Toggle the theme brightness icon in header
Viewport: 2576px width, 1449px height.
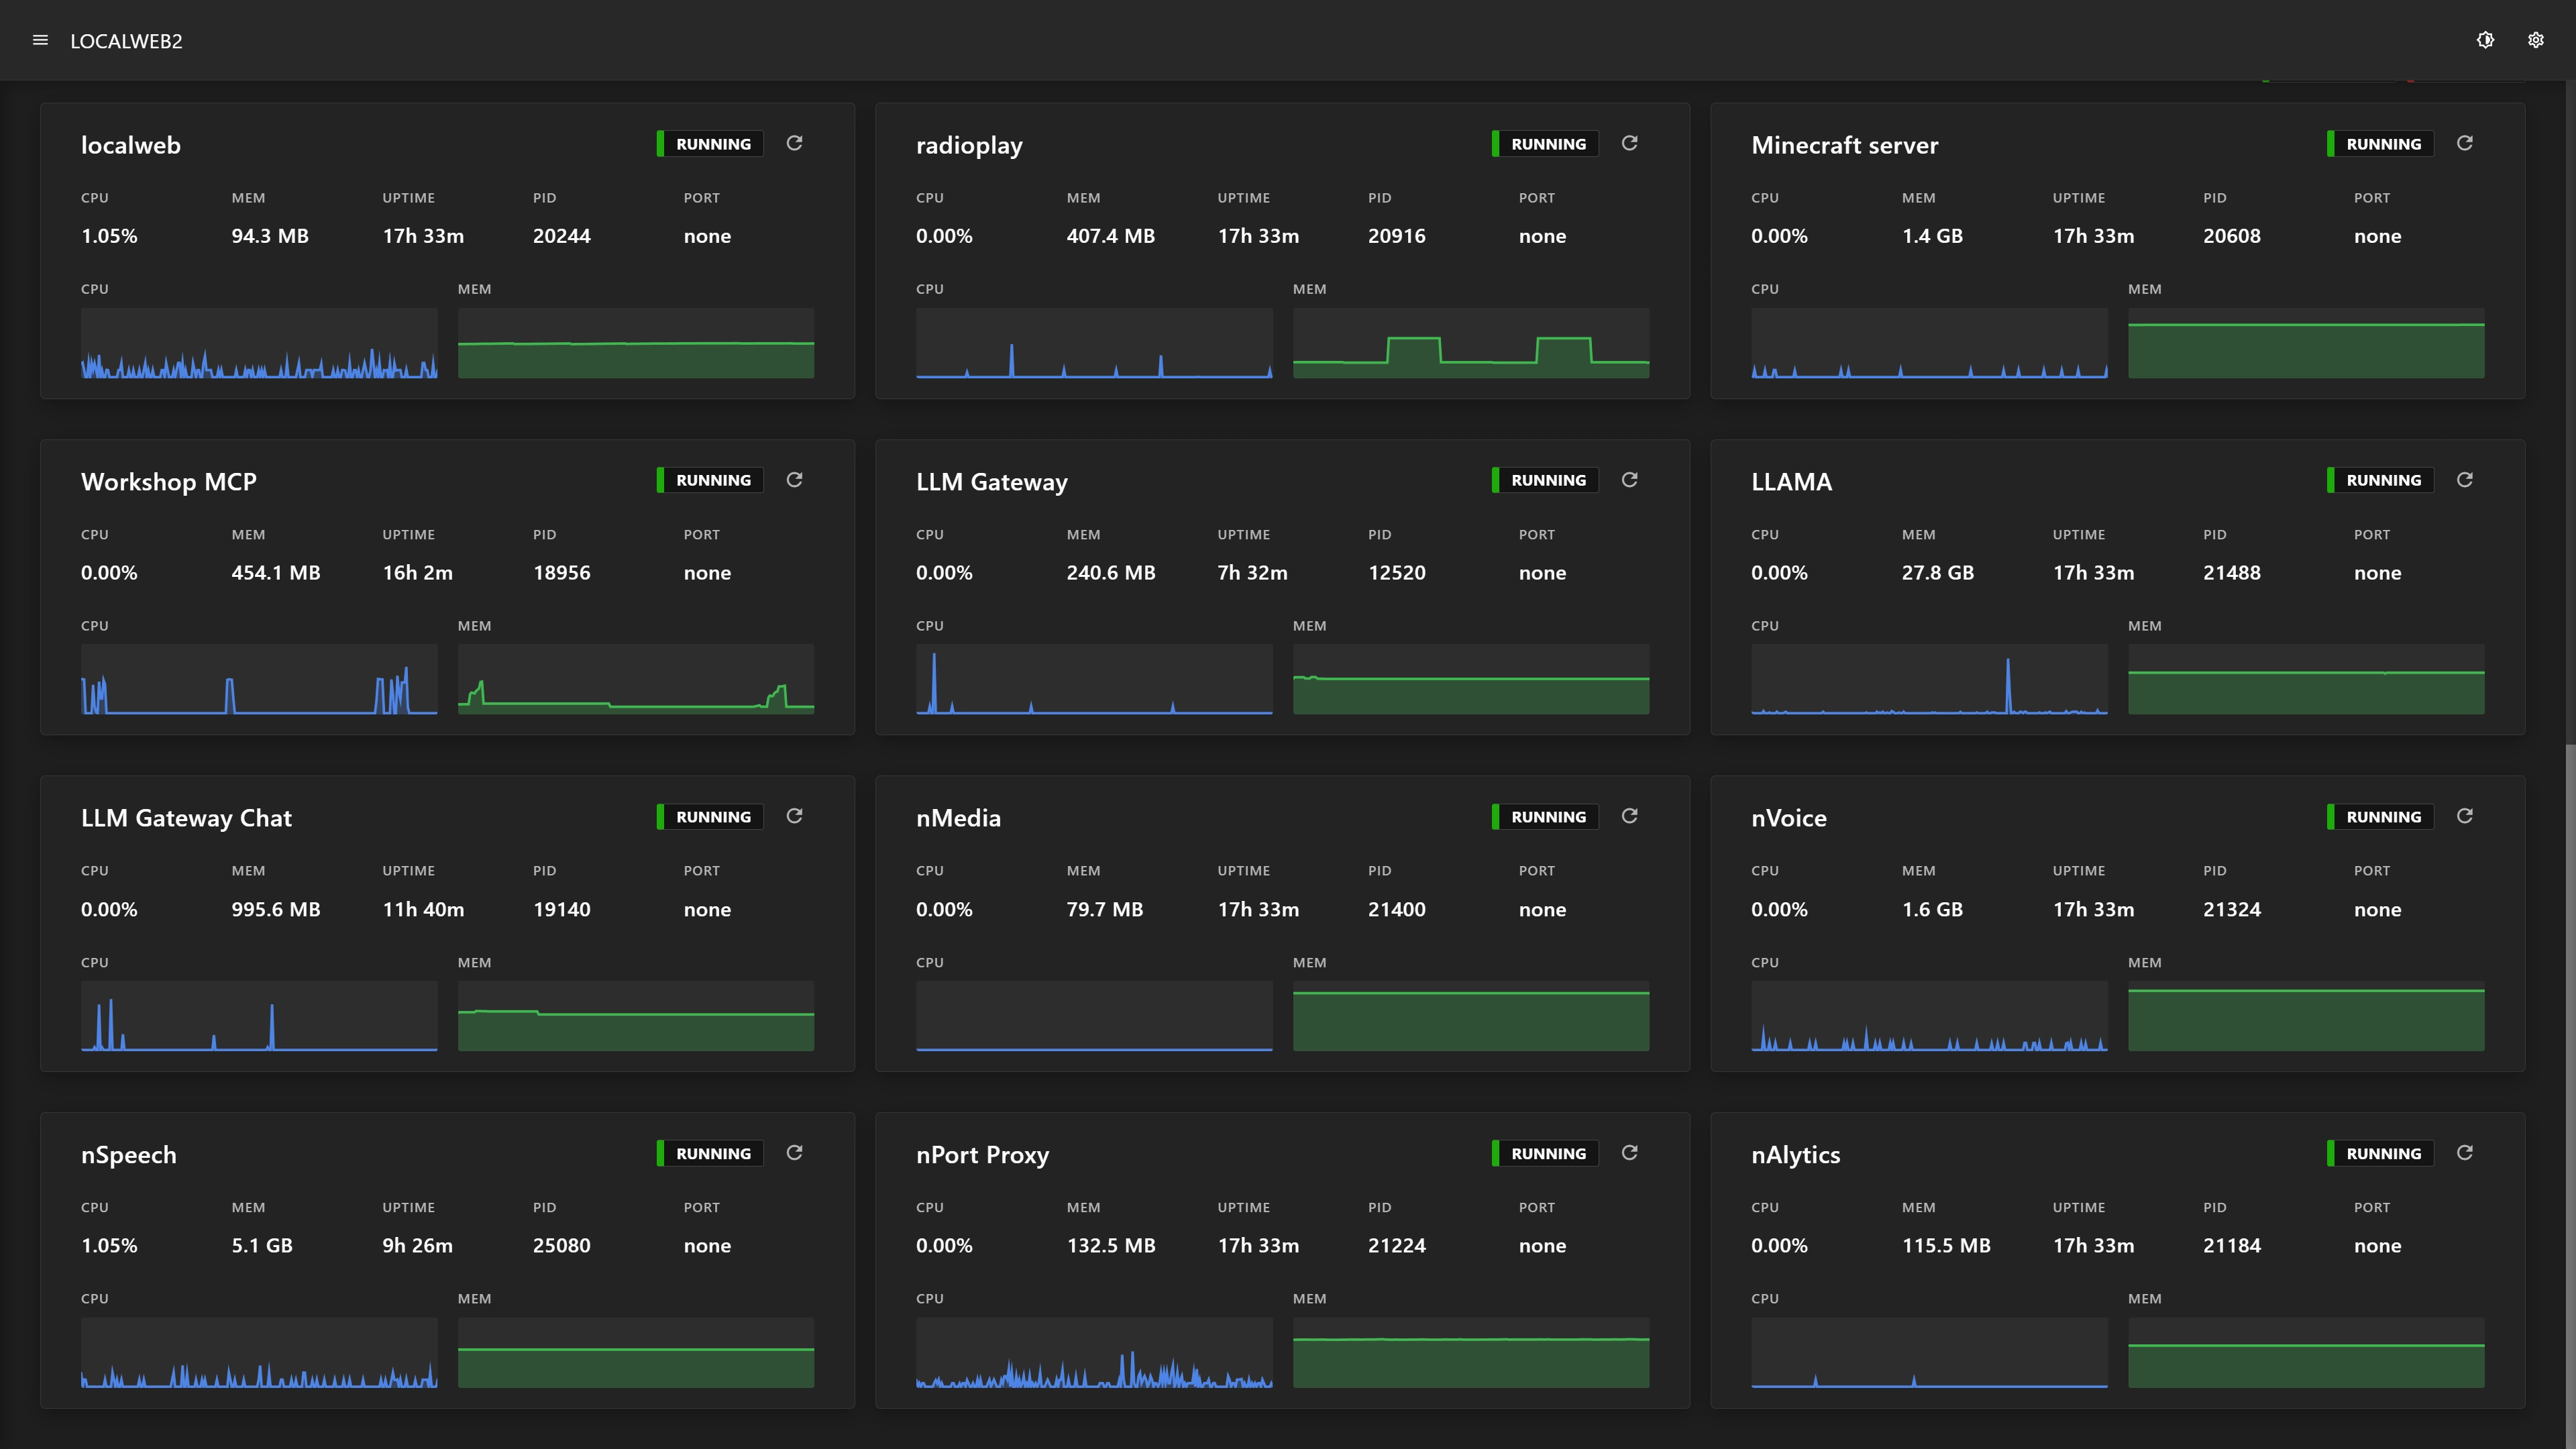tap(2485, 40)
